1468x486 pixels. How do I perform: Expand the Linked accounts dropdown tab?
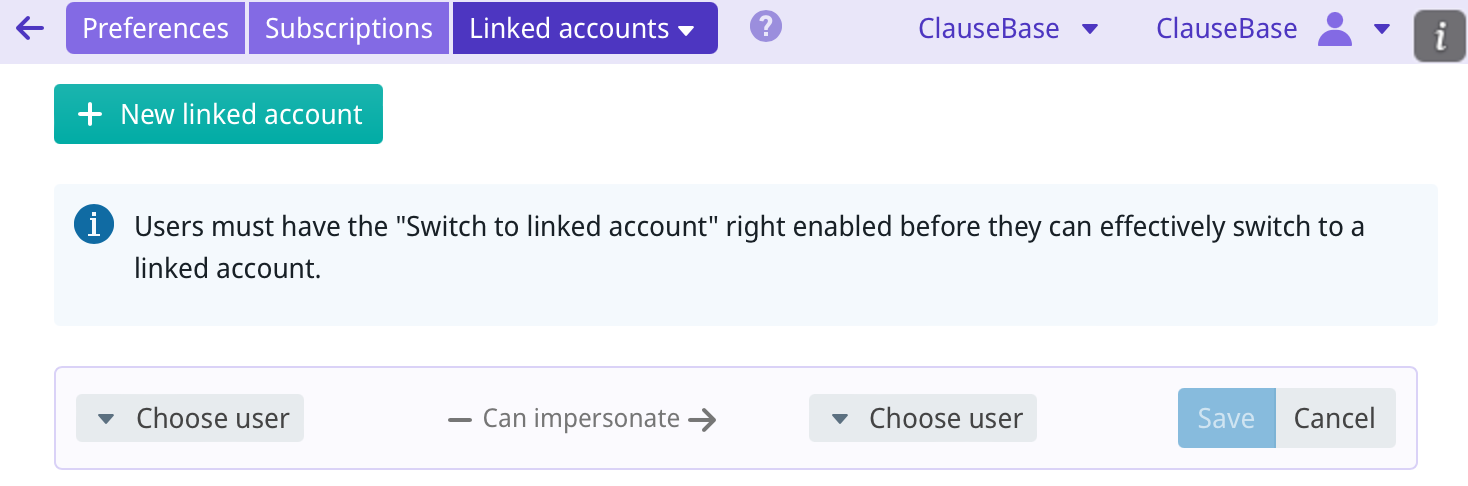(x=584, y=28)
